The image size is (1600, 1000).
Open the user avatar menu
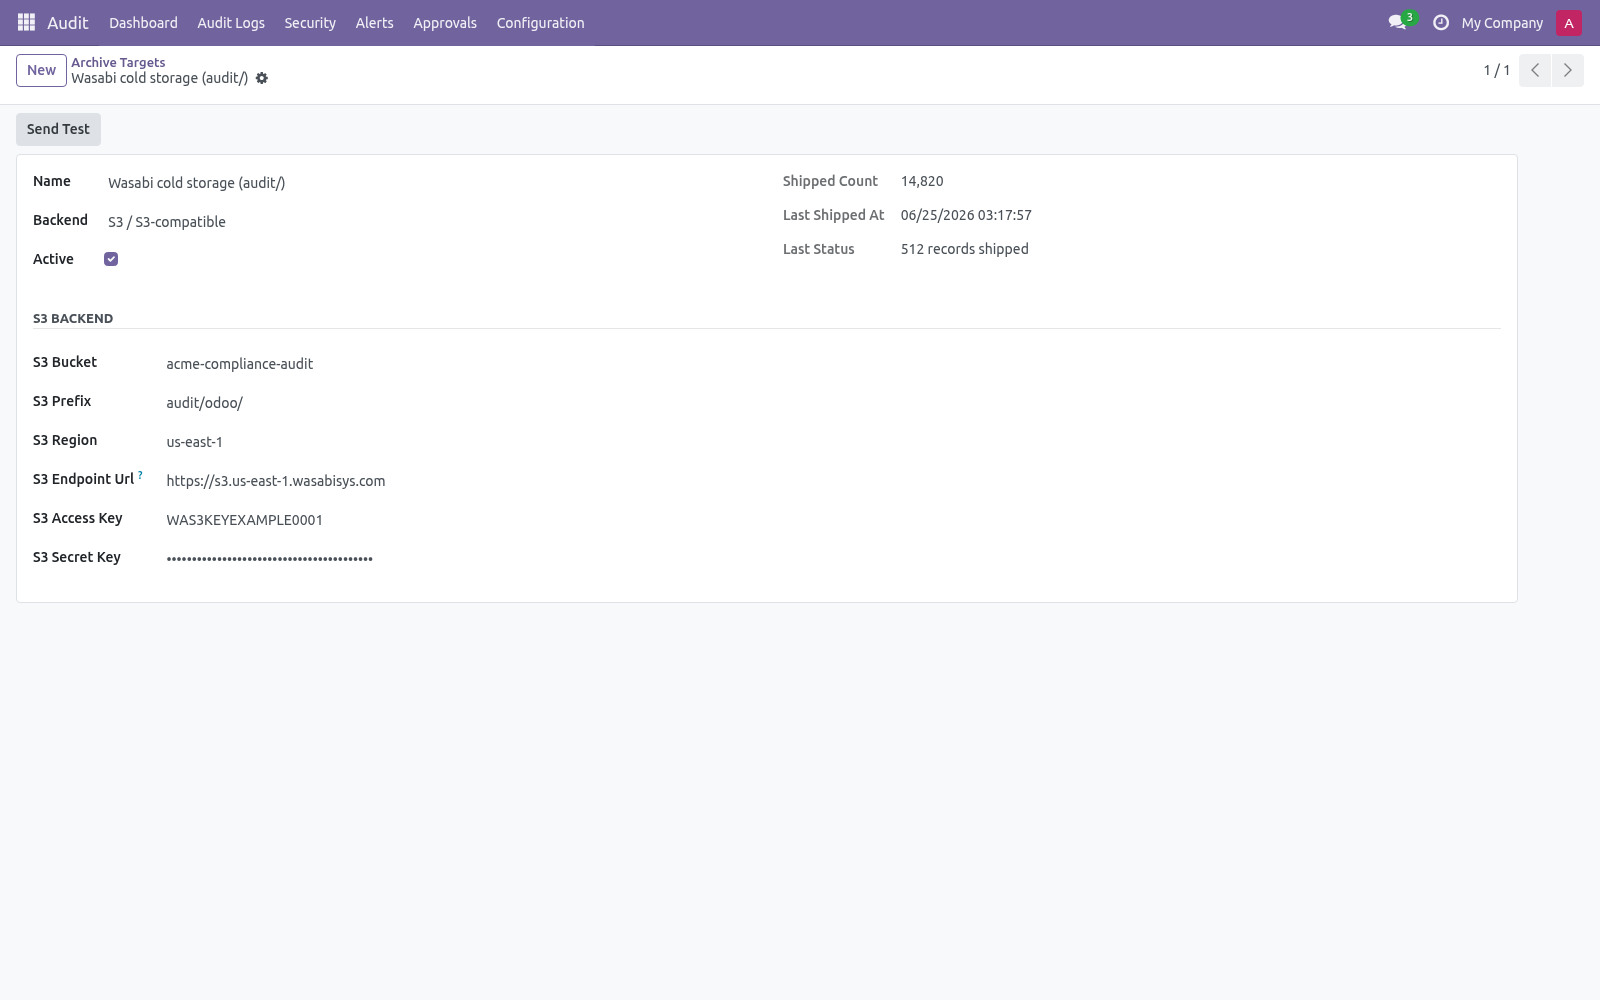tap(1569, 22)
